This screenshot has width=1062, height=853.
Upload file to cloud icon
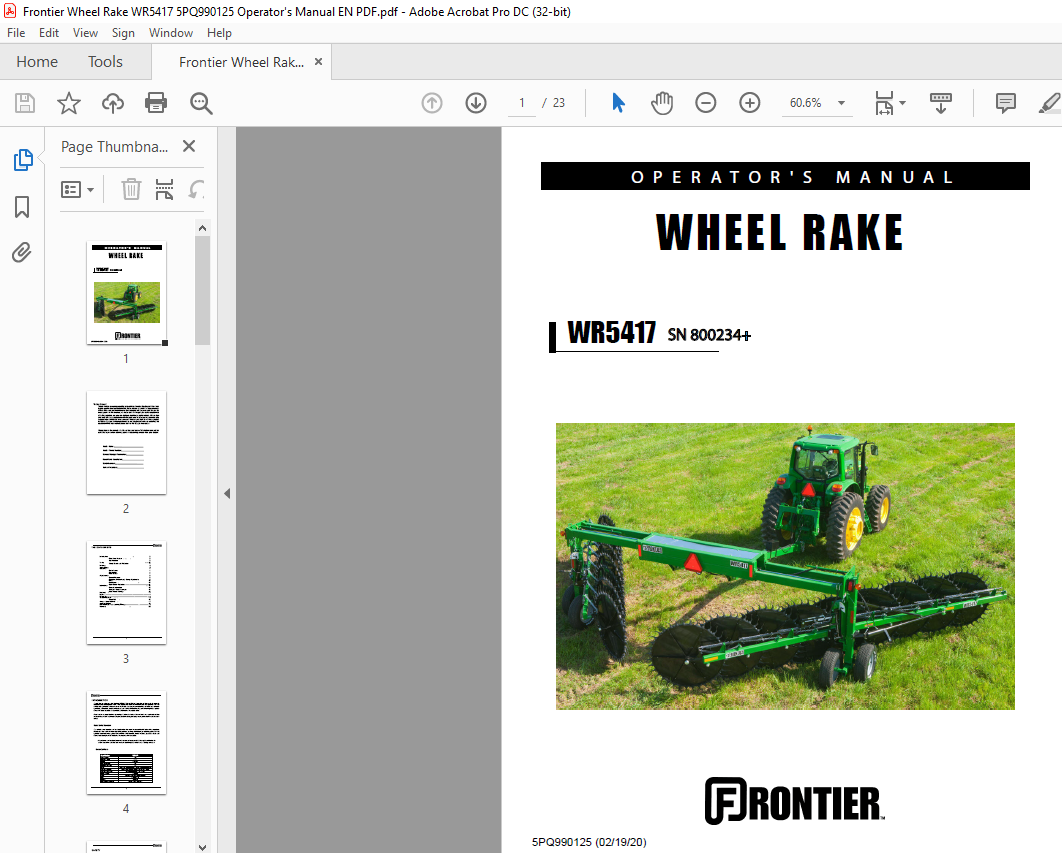[112, 103]
